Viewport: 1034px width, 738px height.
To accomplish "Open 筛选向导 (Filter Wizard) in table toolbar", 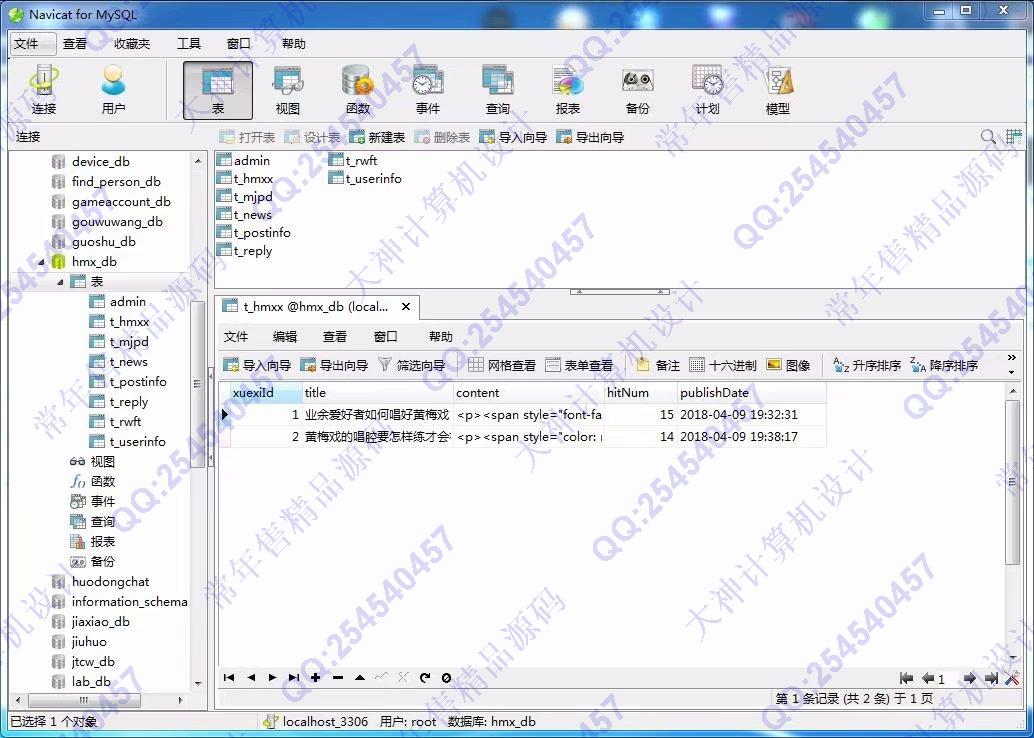I will (411, 365).
